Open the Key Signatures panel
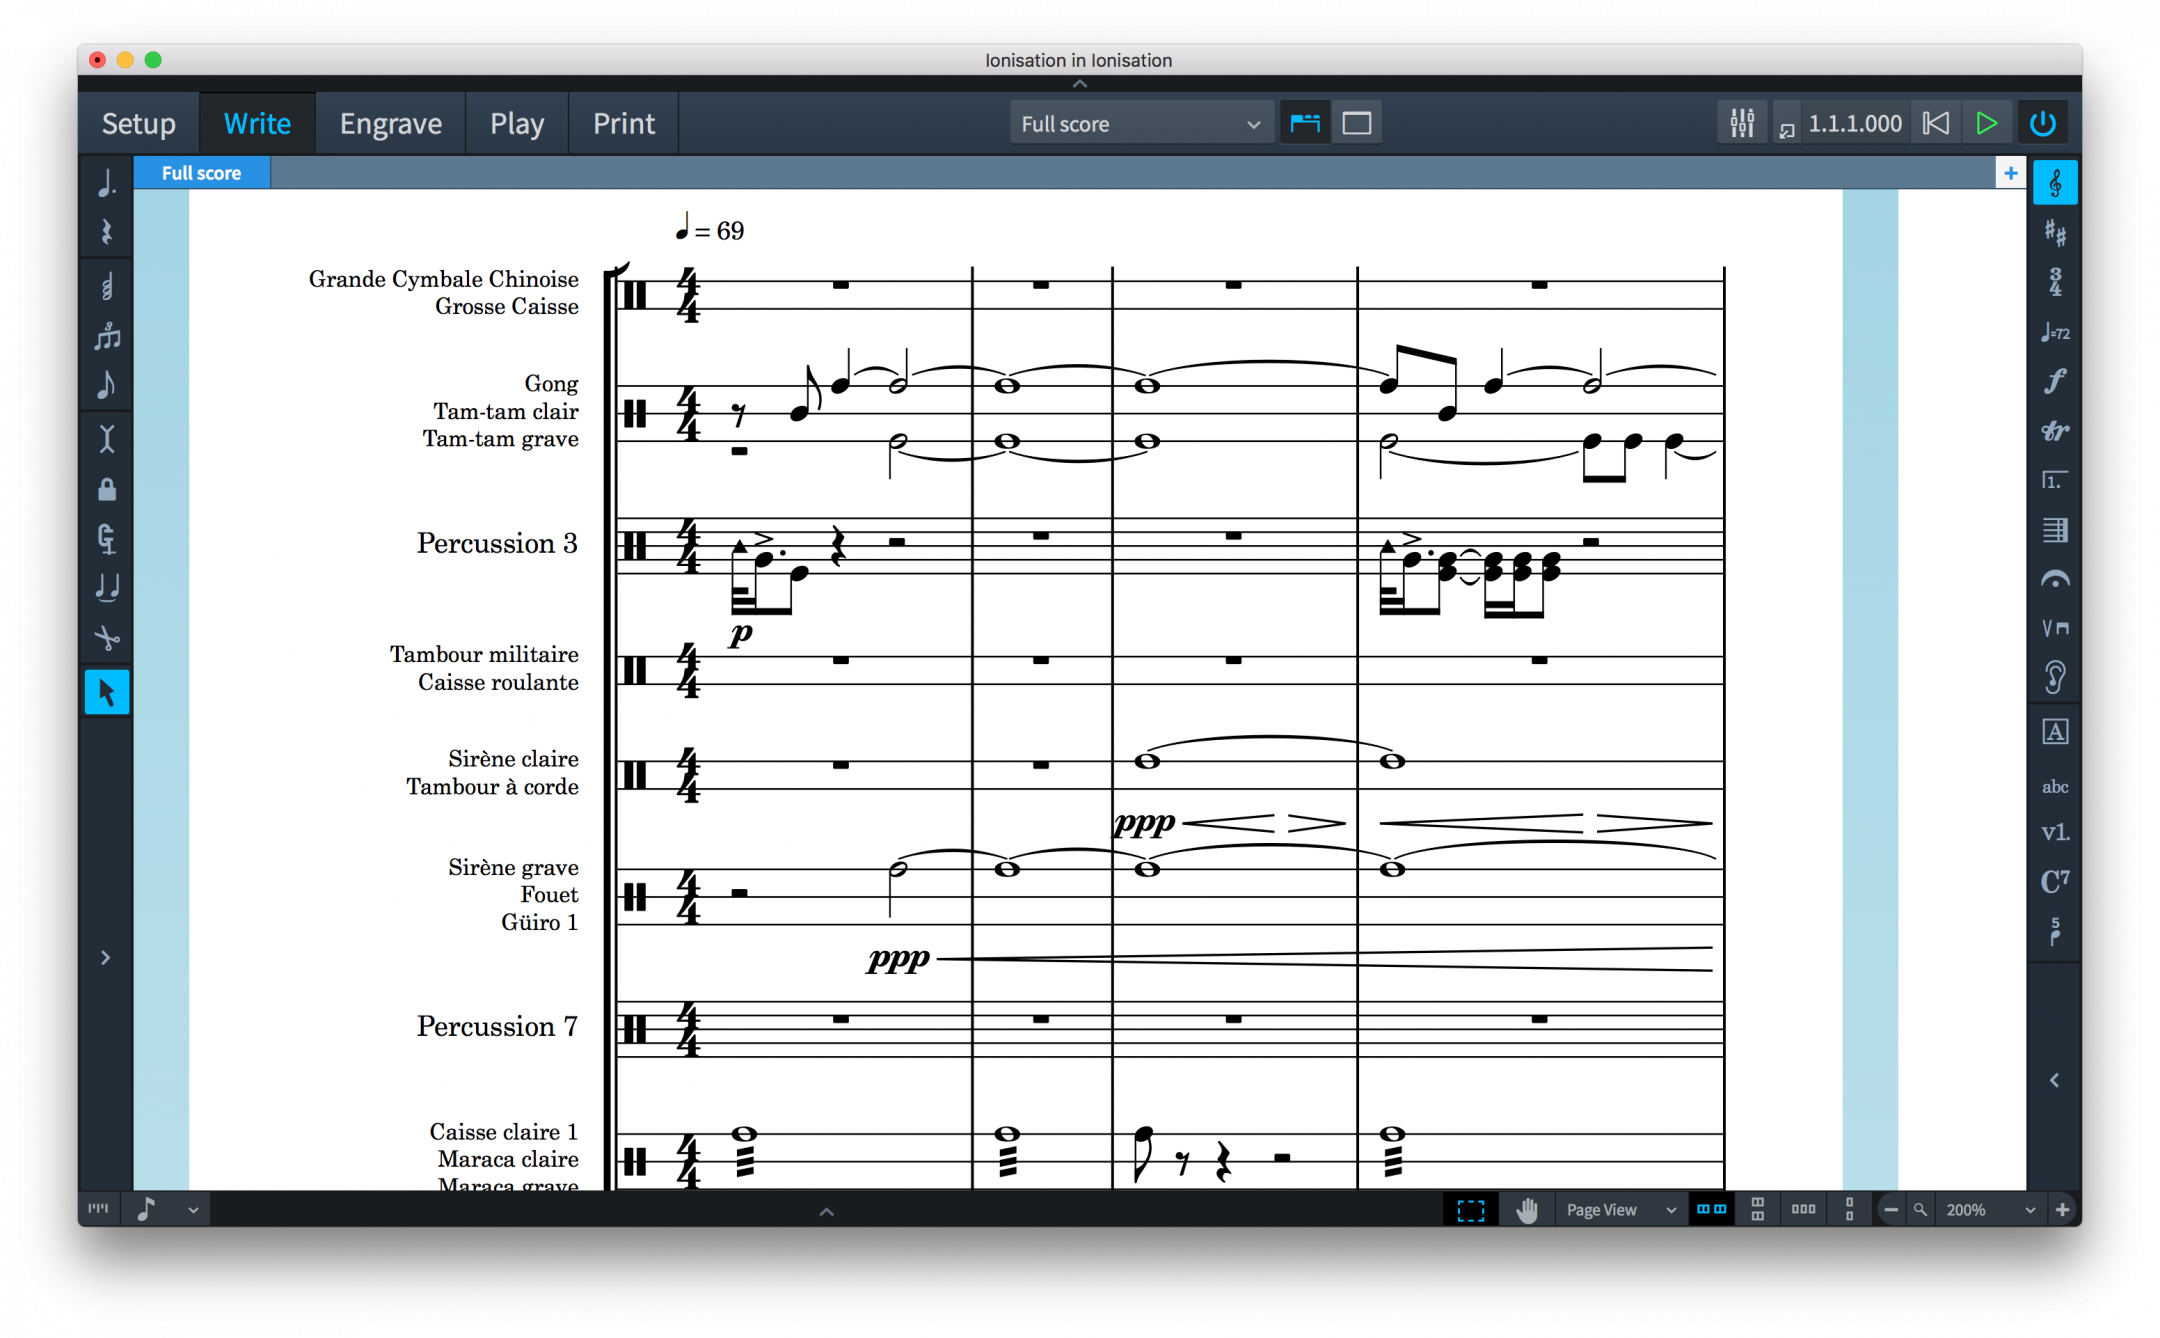 [x=2055, y=233]
